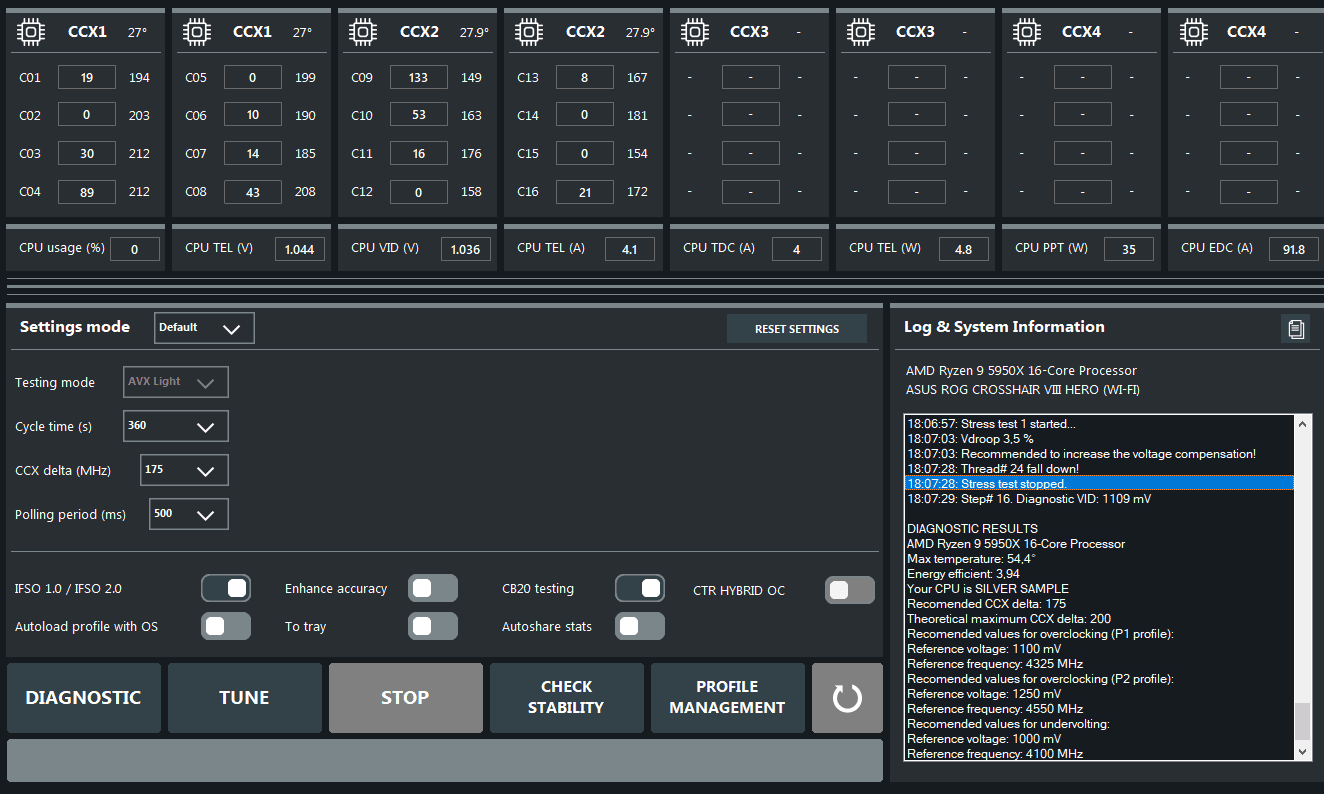Click the log scrollbar up arrow
Viewport: 1324px width, 794px height.
(1302, 424)
